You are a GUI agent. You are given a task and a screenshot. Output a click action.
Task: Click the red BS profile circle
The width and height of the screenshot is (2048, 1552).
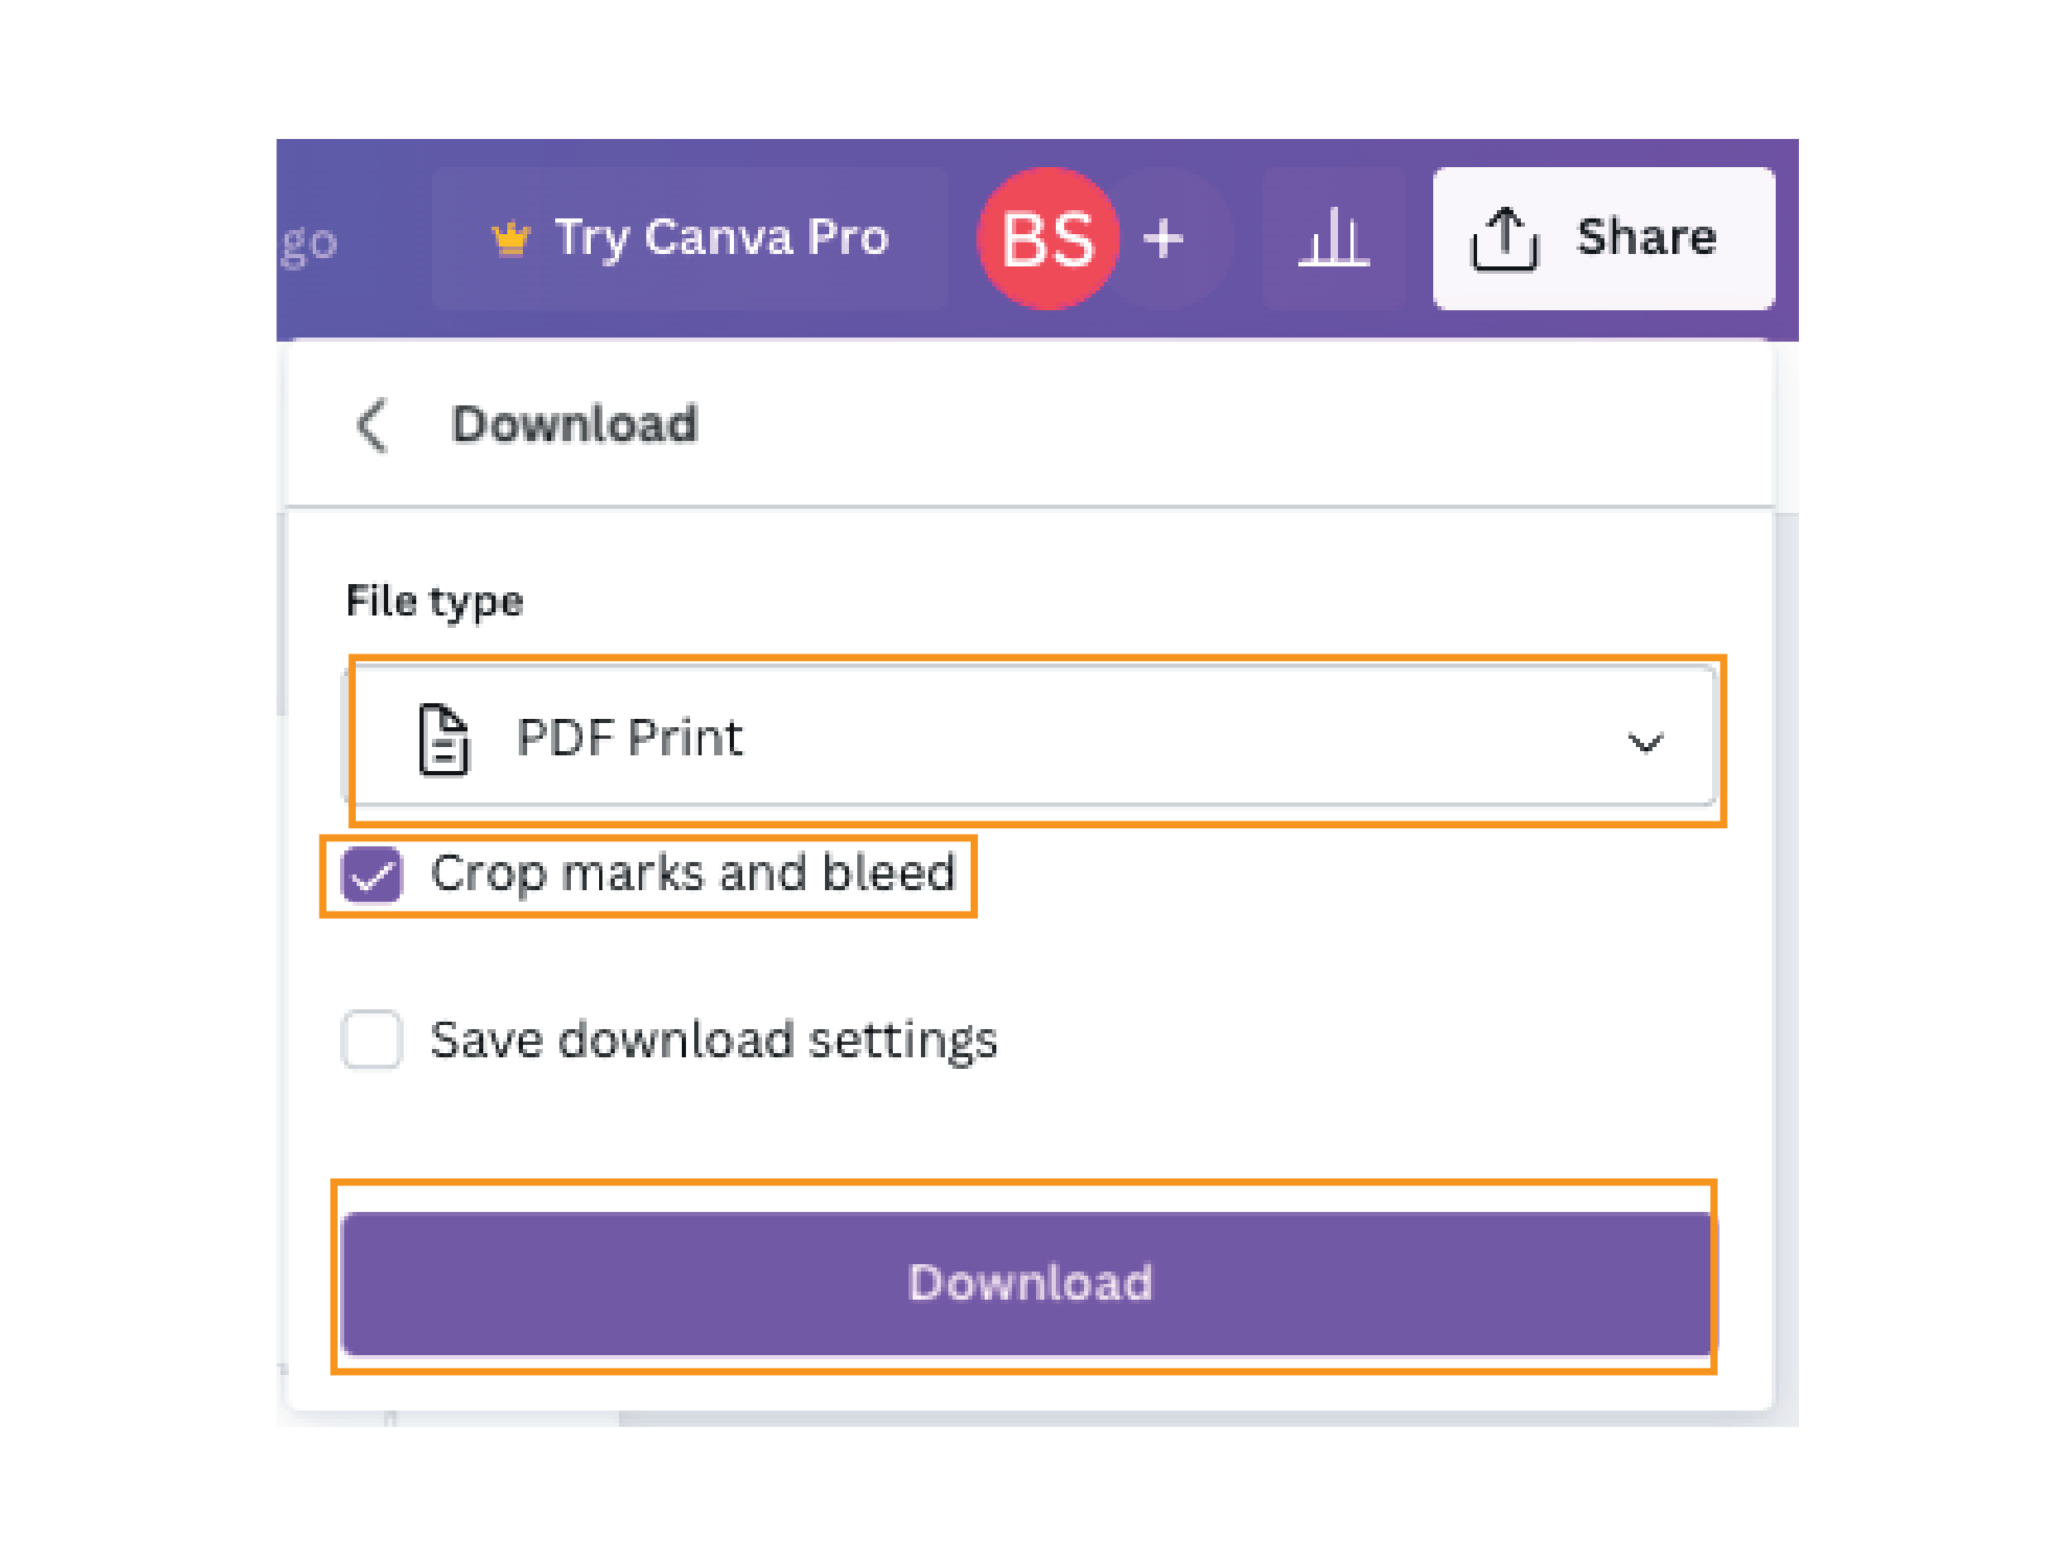tap(1048, 238)
